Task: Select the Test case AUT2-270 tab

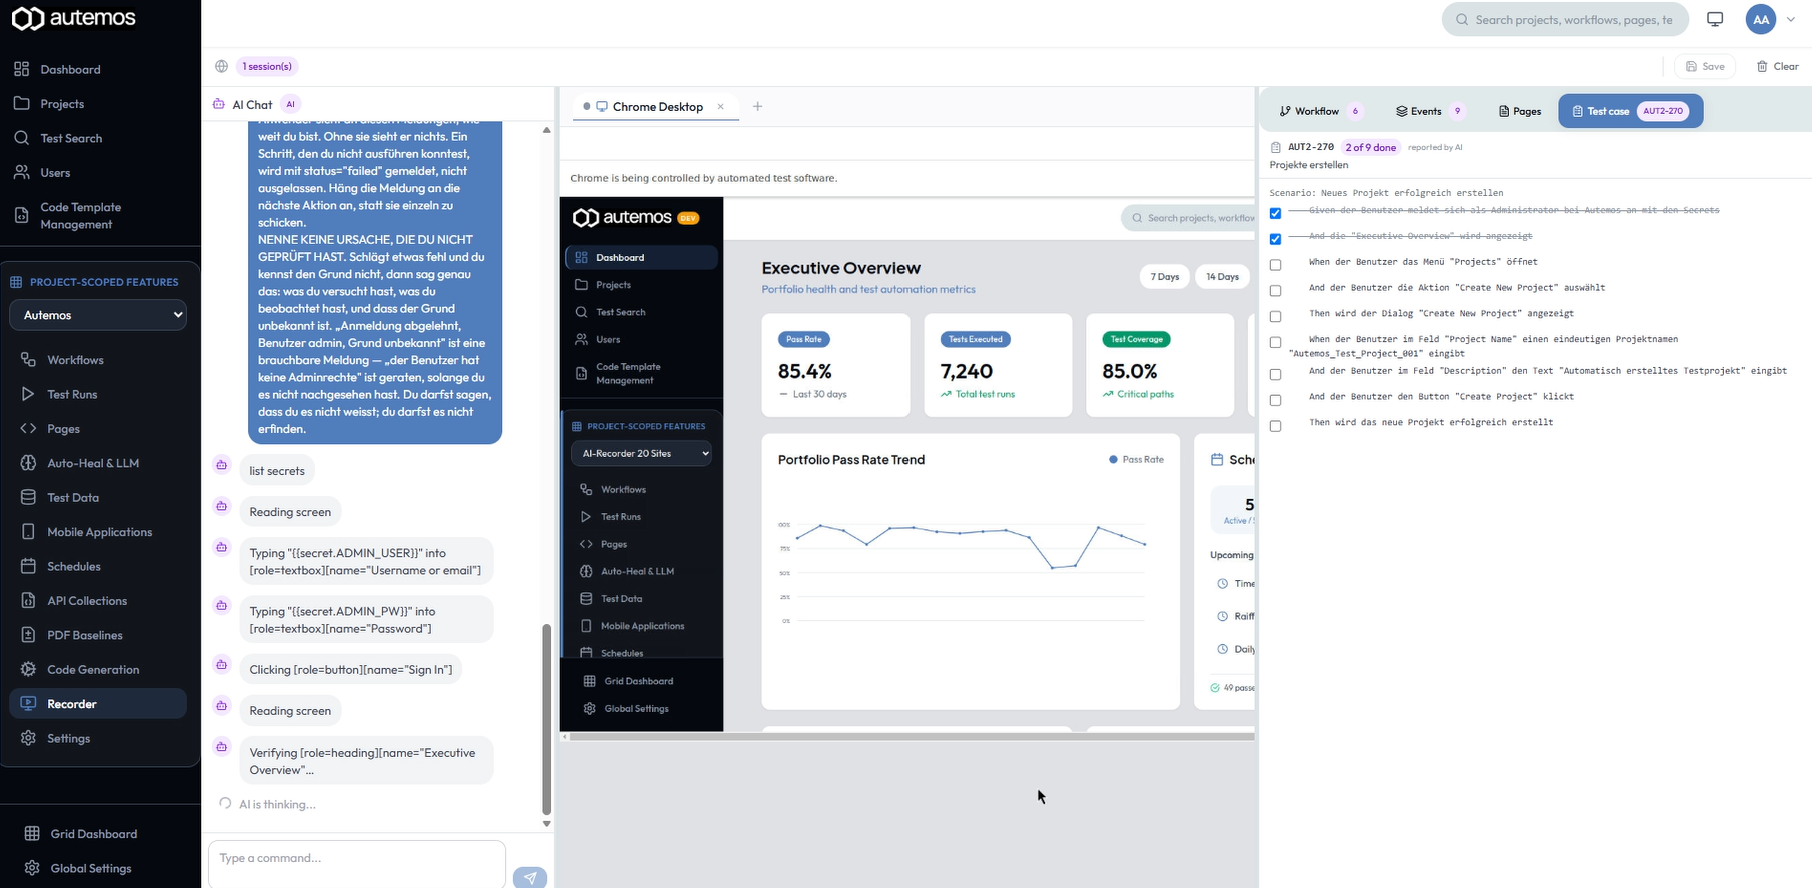Action: tap(1630, 111)
